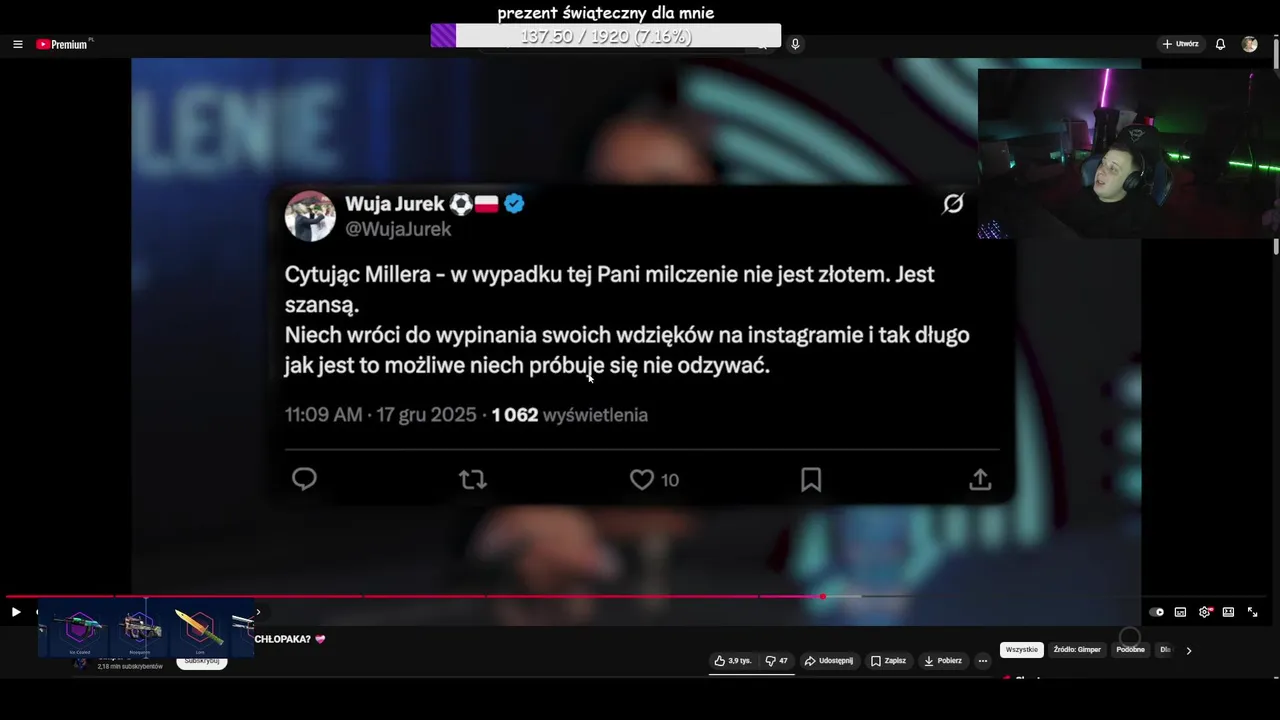
Task: Open the notifications bell
Action: tap(1220, 44)
